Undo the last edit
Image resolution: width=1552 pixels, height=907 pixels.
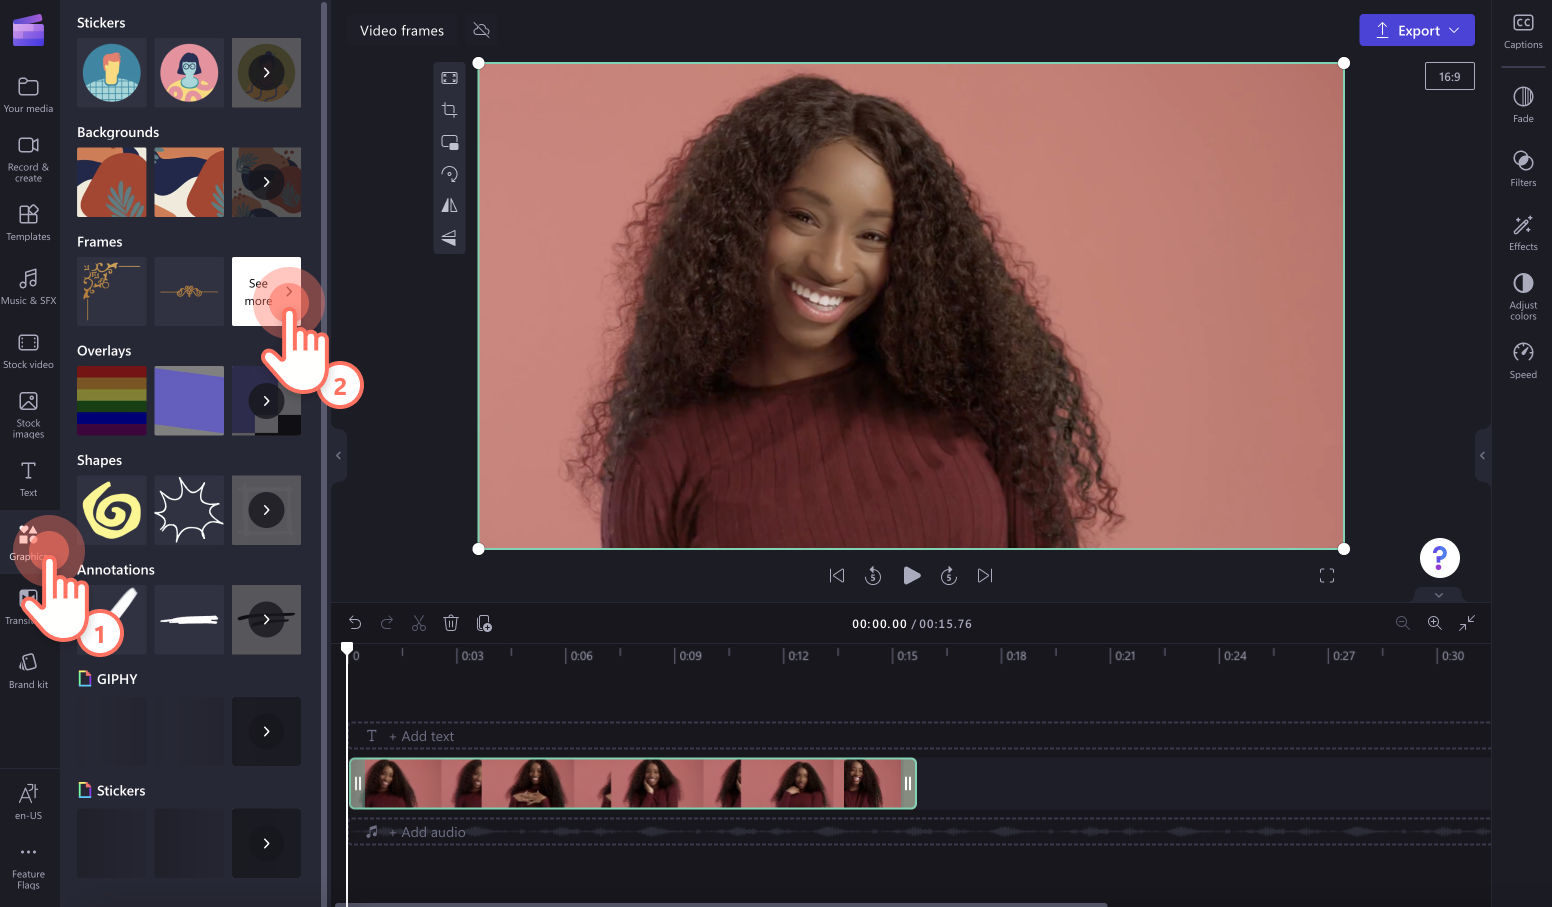(355, 622)
